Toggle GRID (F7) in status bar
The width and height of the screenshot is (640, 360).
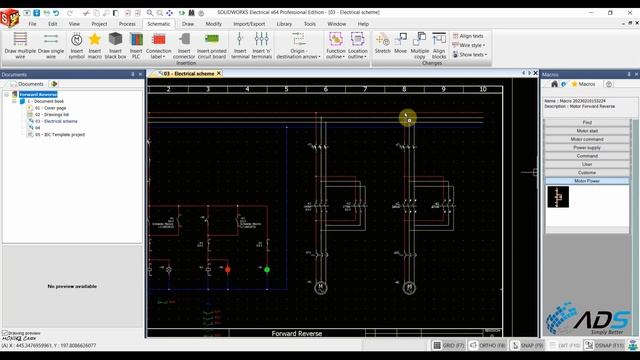tap(448, 345)
